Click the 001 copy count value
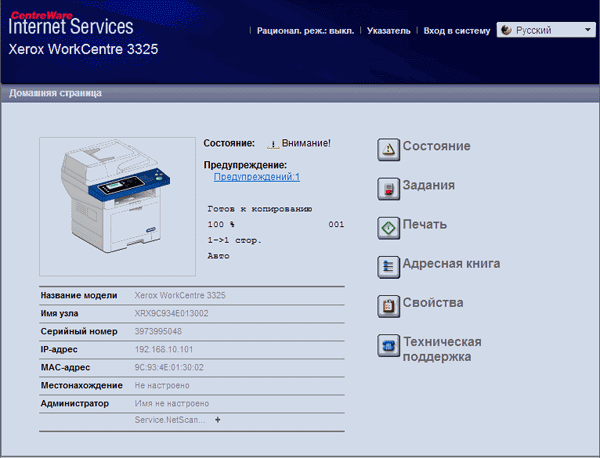Image resolution: width=600 pixels, height=458 pixels. pyautogui.click(x=336, y=225)
